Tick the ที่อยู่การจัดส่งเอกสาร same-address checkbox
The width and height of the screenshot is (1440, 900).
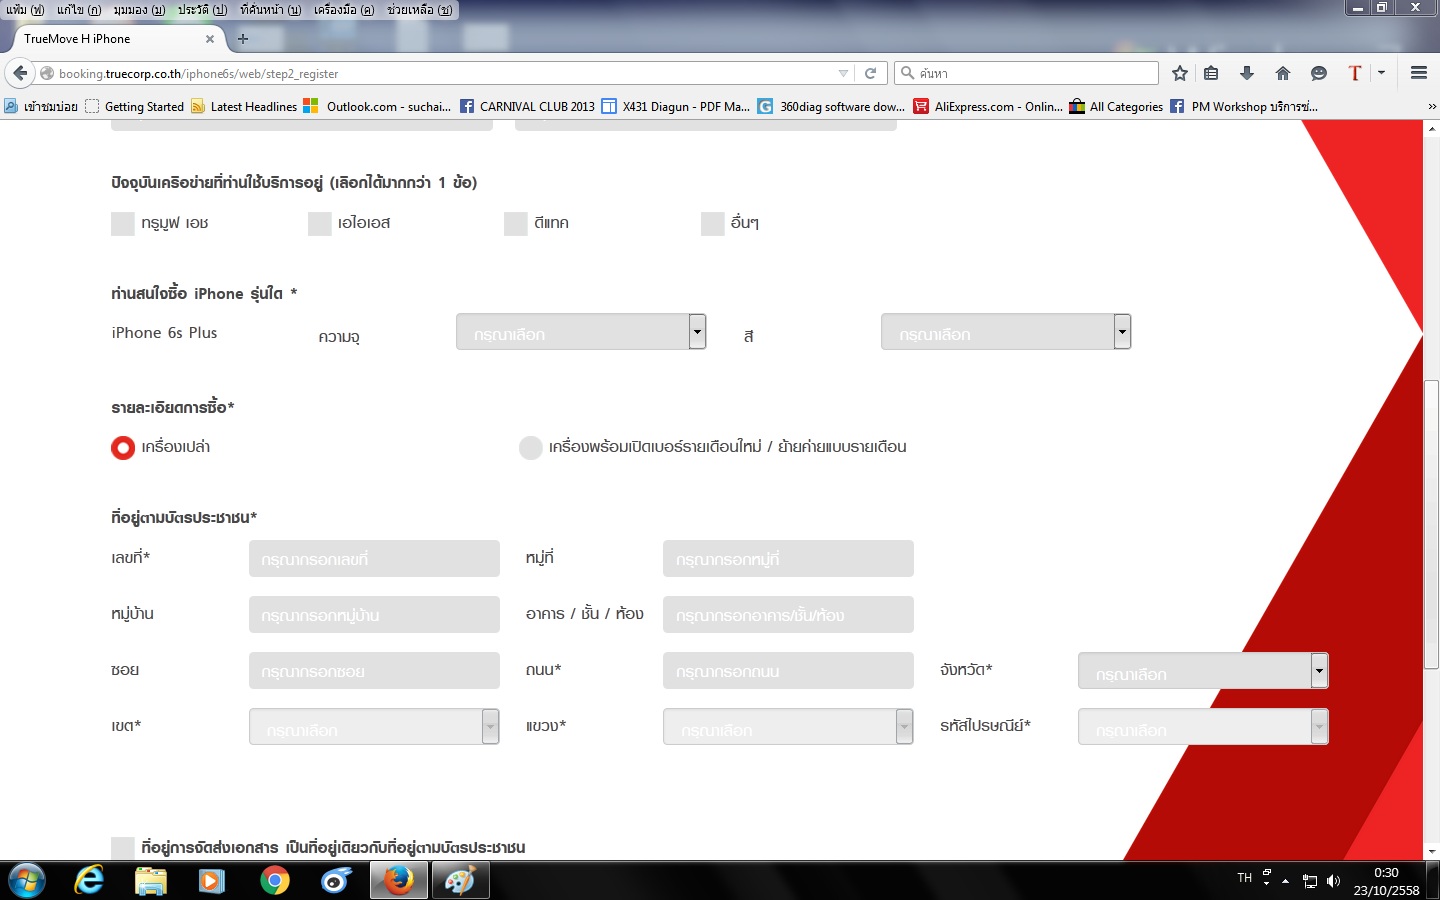pyautogui.click(x=123, y=848)
